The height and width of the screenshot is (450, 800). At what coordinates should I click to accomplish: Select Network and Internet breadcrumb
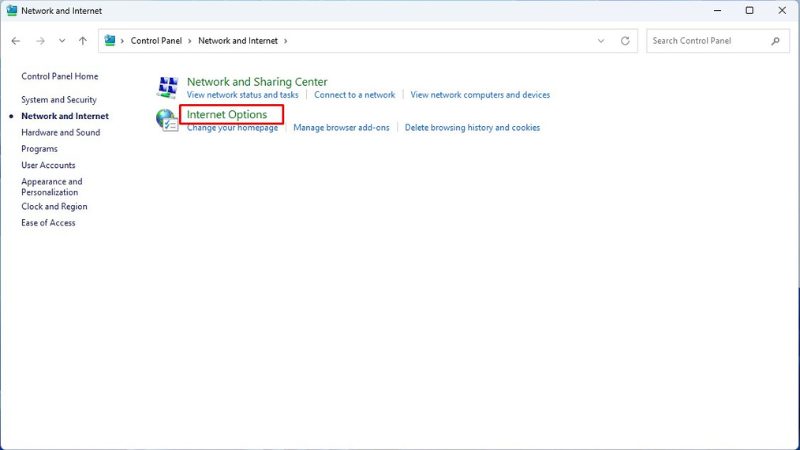click(238, 41)
